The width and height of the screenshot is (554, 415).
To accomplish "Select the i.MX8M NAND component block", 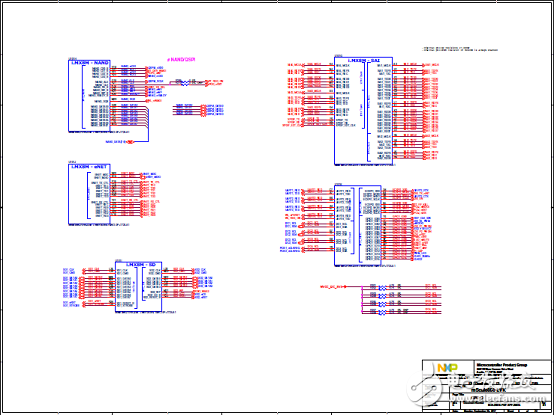I will (89, 96).
